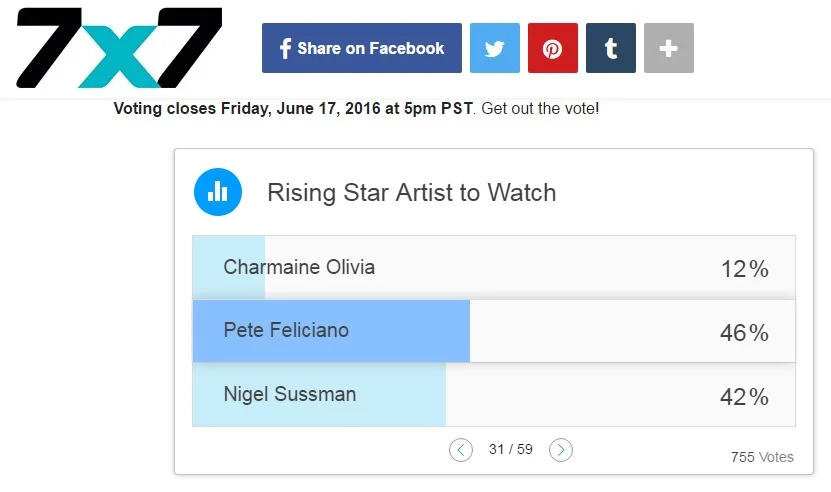Click the 7x7 logo
The image size is (831, 492).
tap(118, 48)
